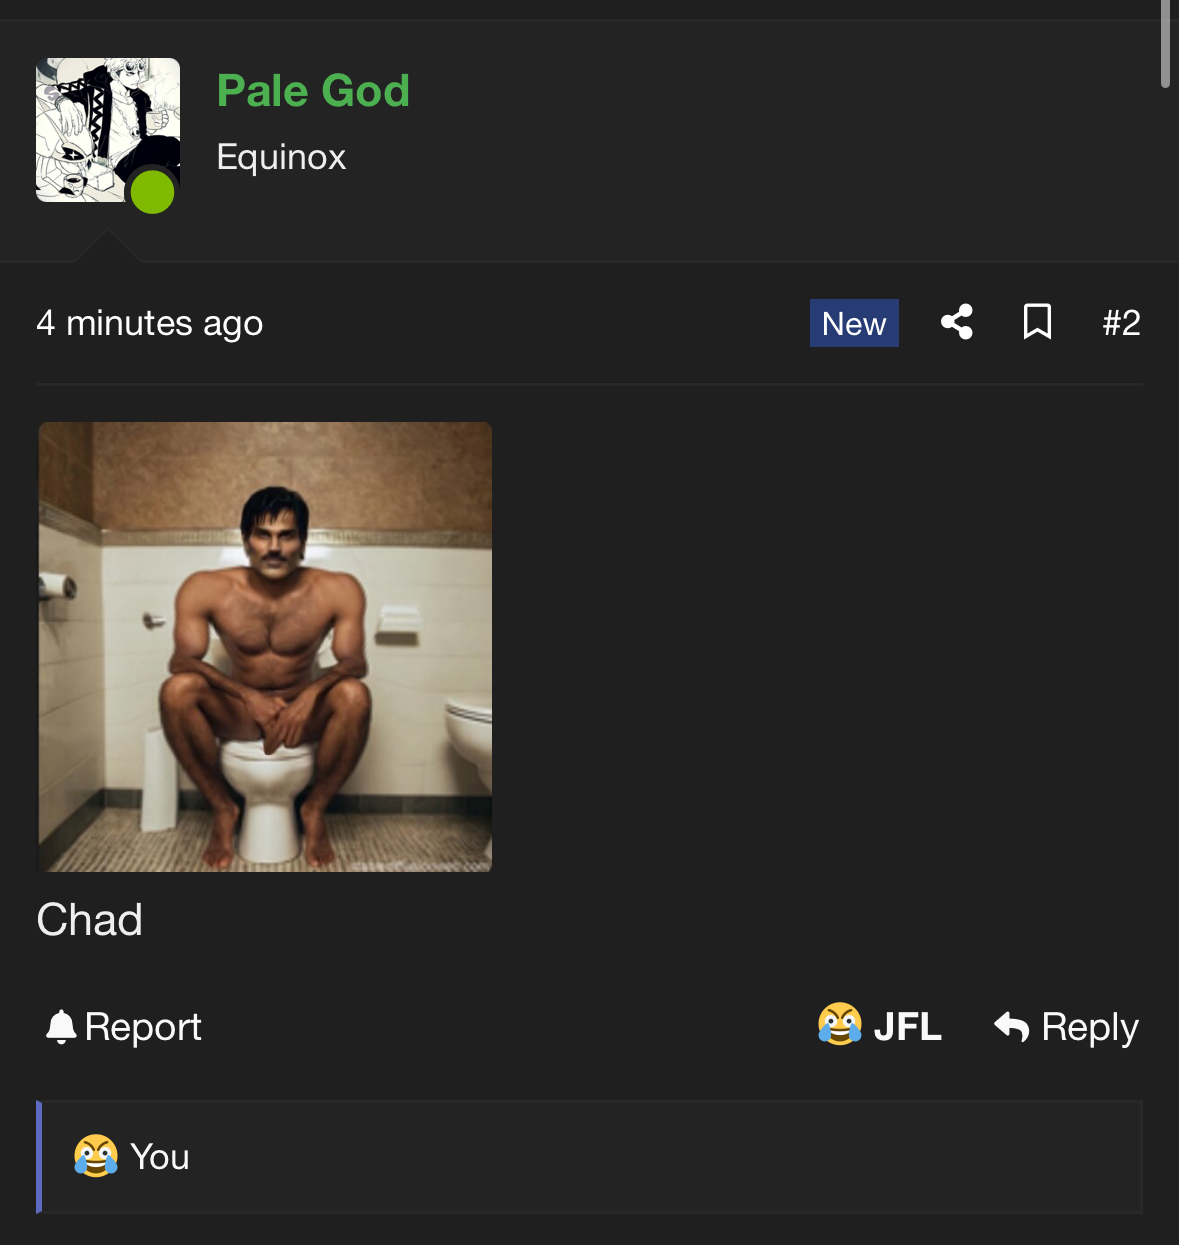The width and height of the screenshot is (1179, 1245).
Task: Click the bell icon beside Report
Action: (x=61, y=1027)
